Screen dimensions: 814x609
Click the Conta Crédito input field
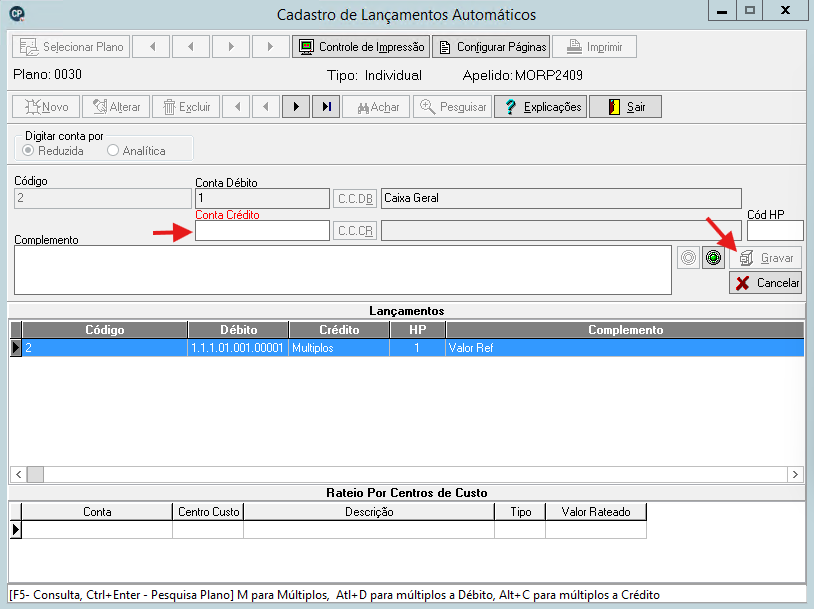click(x=262, y=231)
